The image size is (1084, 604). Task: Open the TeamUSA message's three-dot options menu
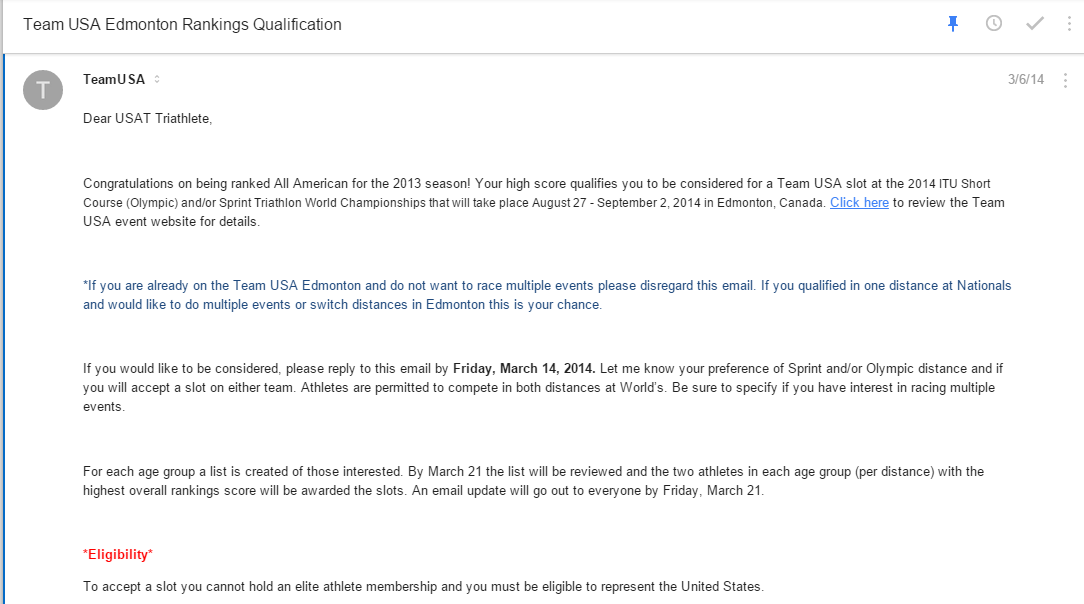(x=1064, y=80)
